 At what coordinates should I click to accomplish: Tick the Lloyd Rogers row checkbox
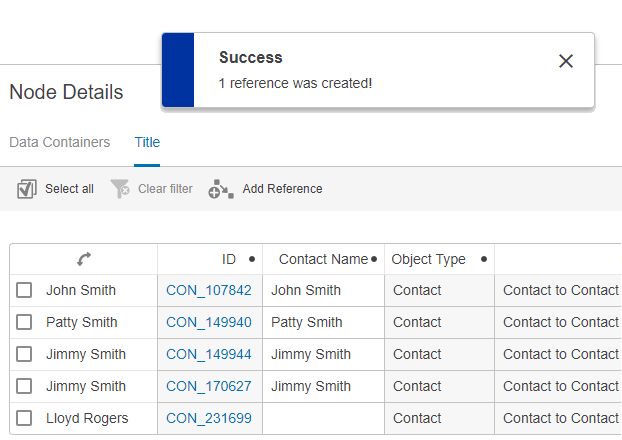click(x=24, y=419)
